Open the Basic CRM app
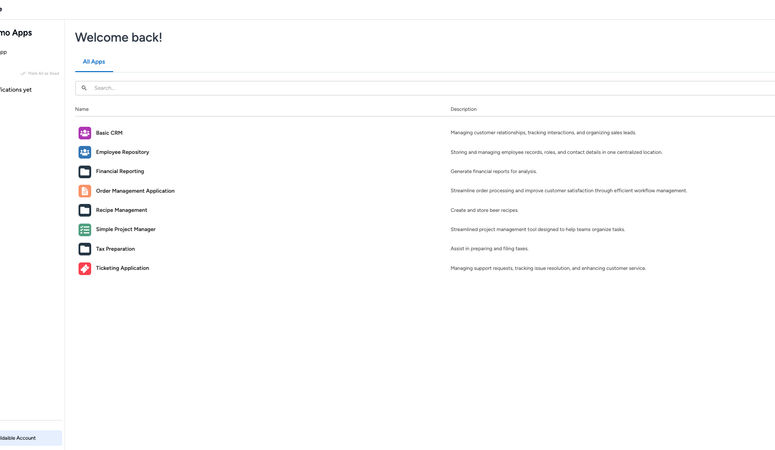 tap(109, 133)
